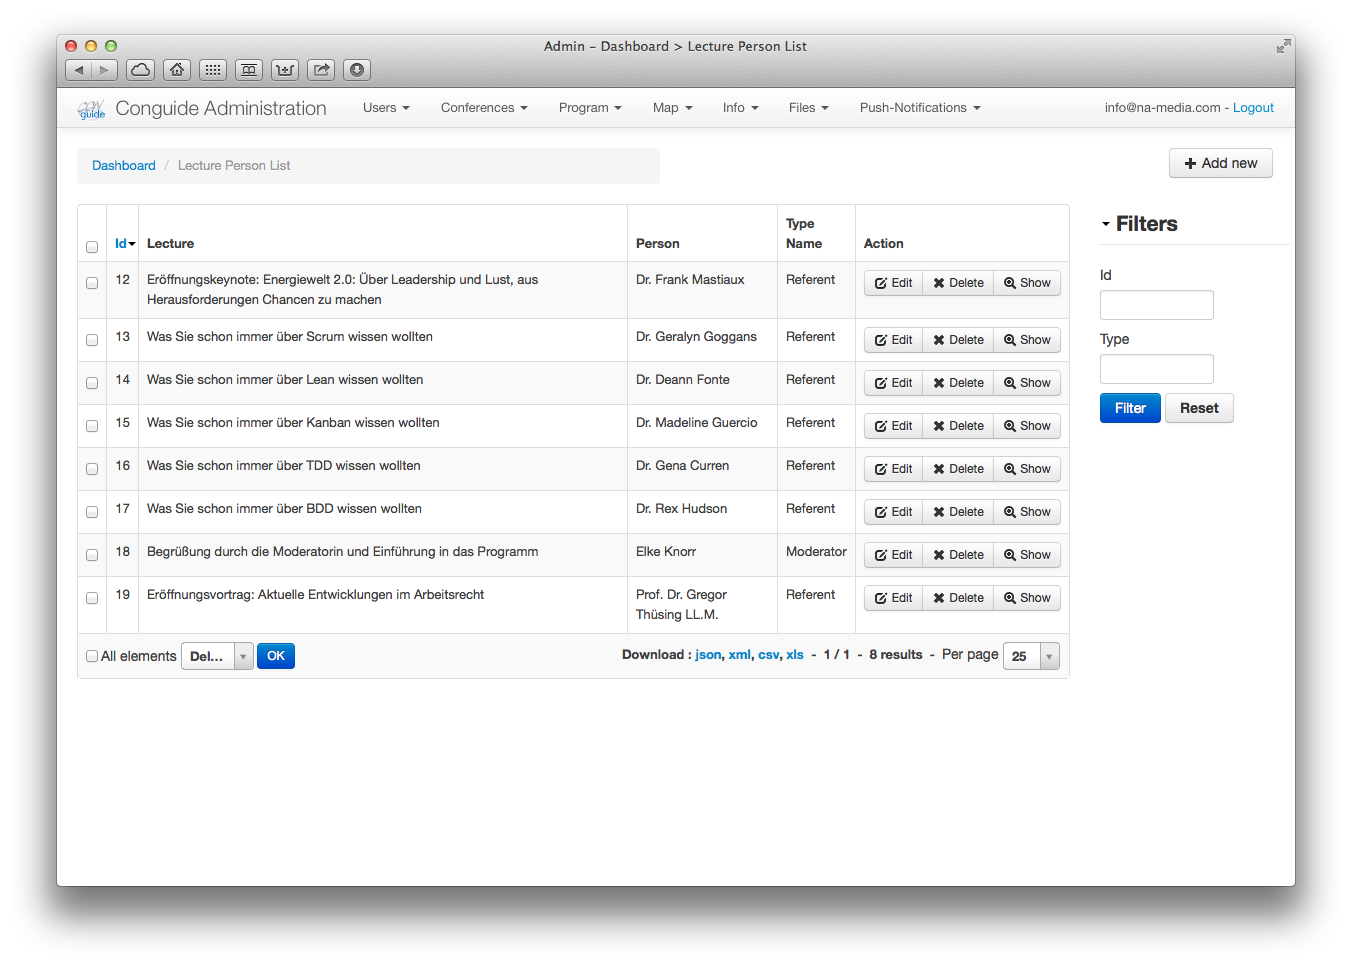Check the checkbox for row 15
The image size is (1352, 965).
pos(92,426)
